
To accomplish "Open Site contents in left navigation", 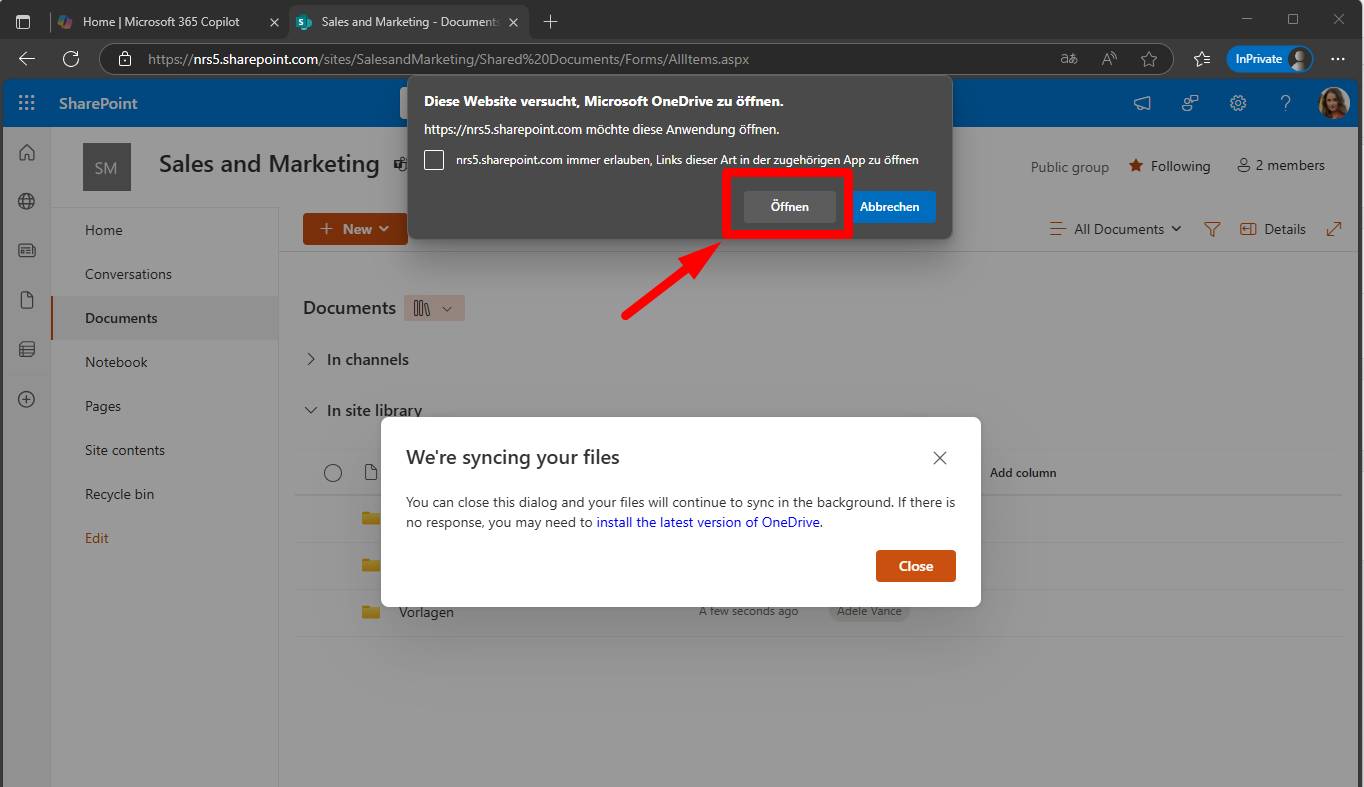I will click(125, 450).
